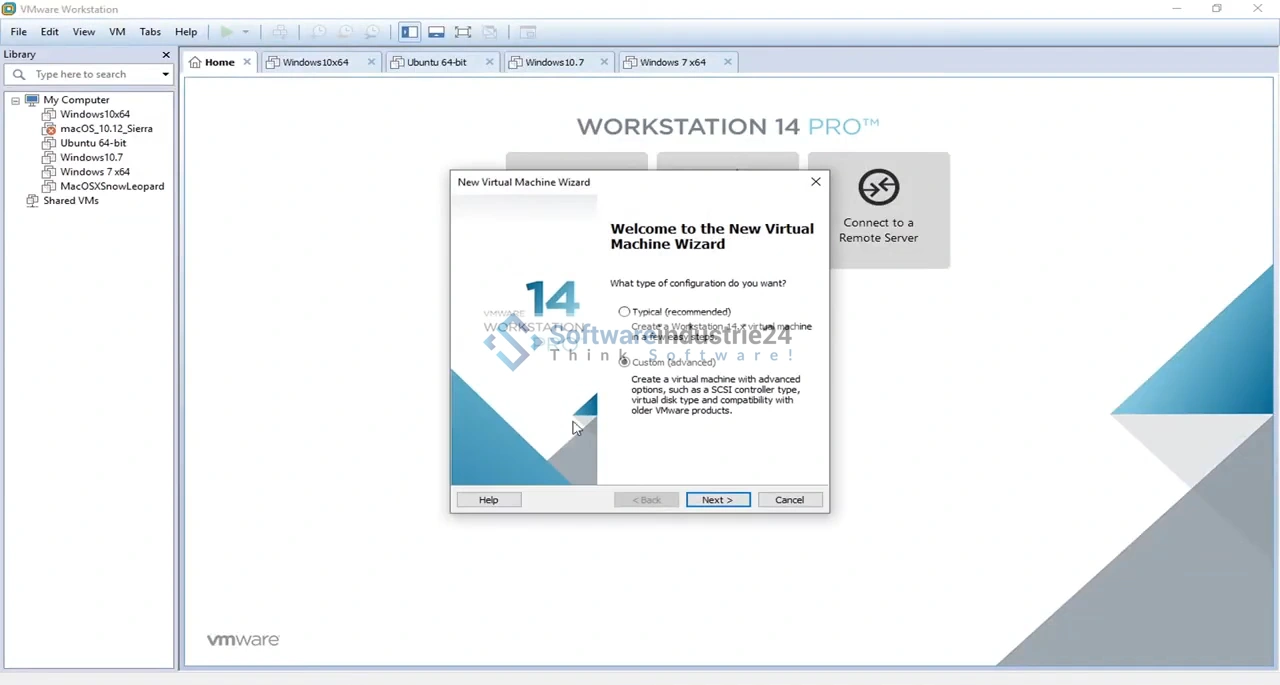Click the green Power On play icon
The image size is (1280, 685).
[x=227, y=32]
